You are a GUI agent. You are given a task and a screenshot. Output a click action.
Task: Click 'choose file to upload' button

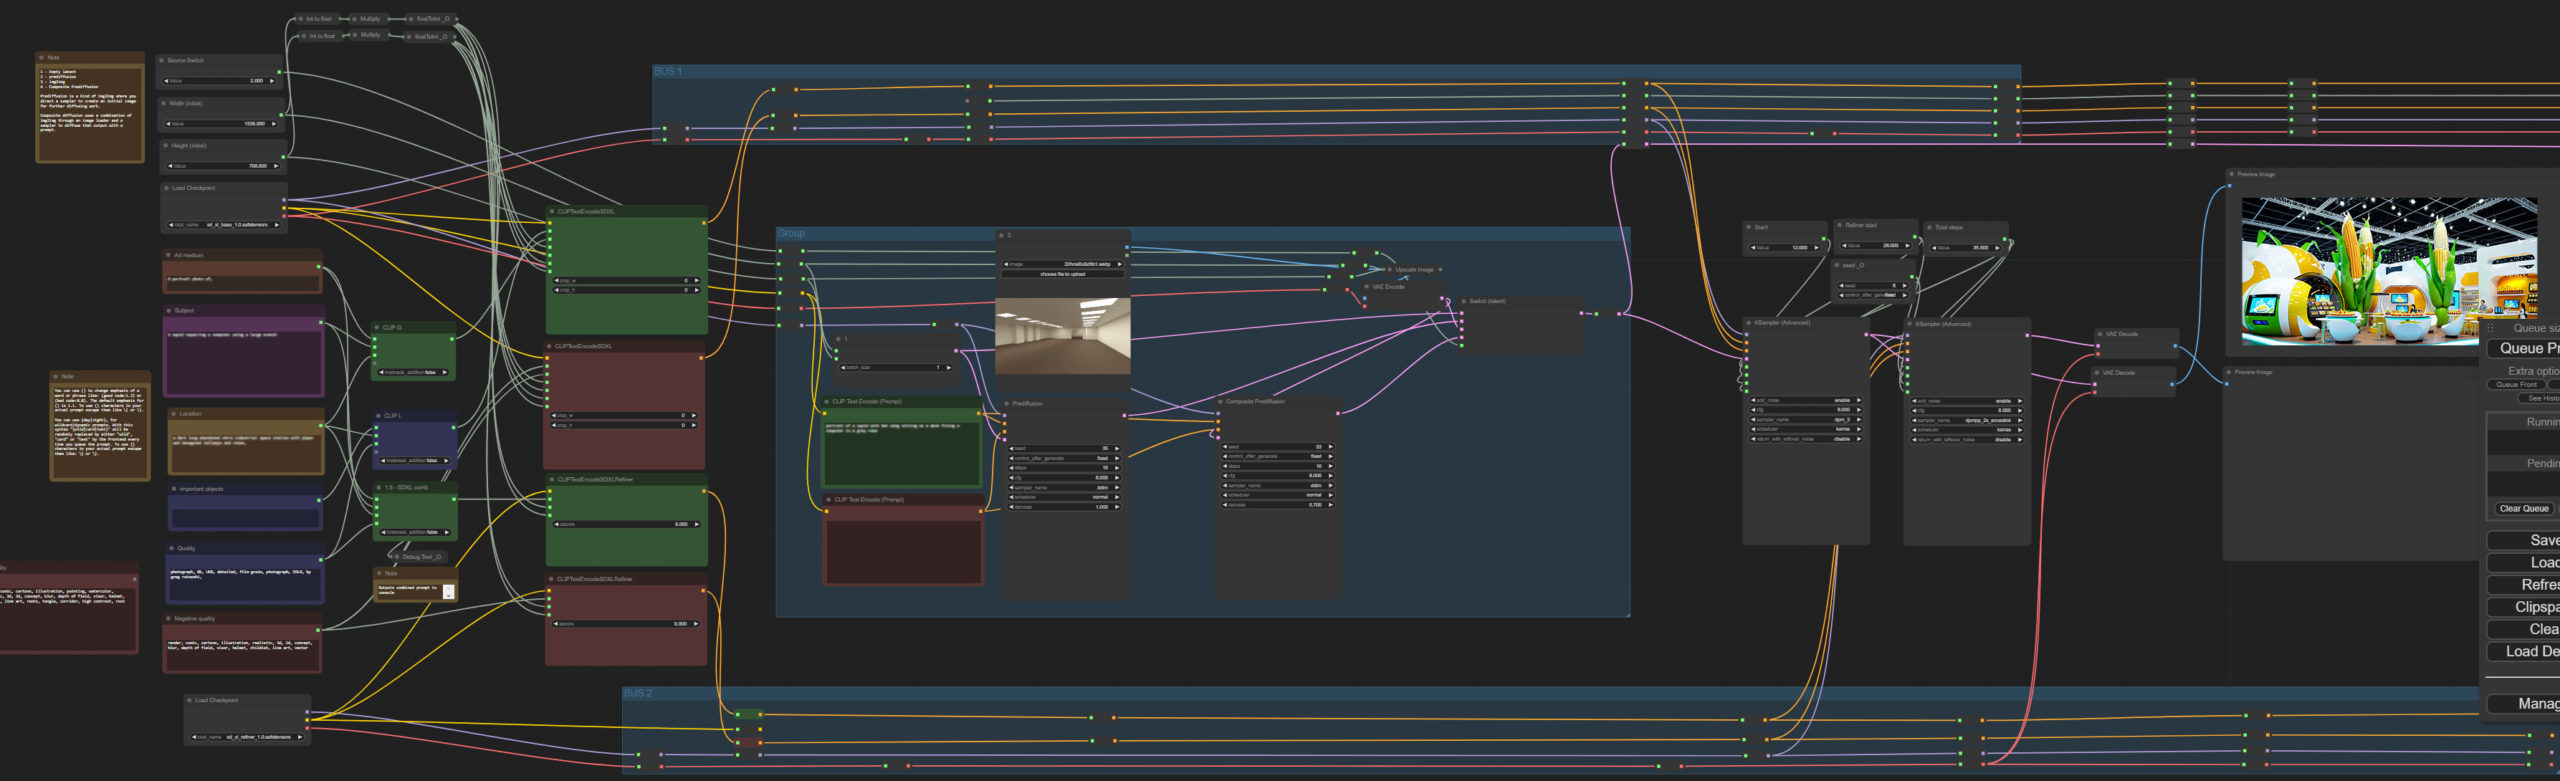click(1062, 274)
